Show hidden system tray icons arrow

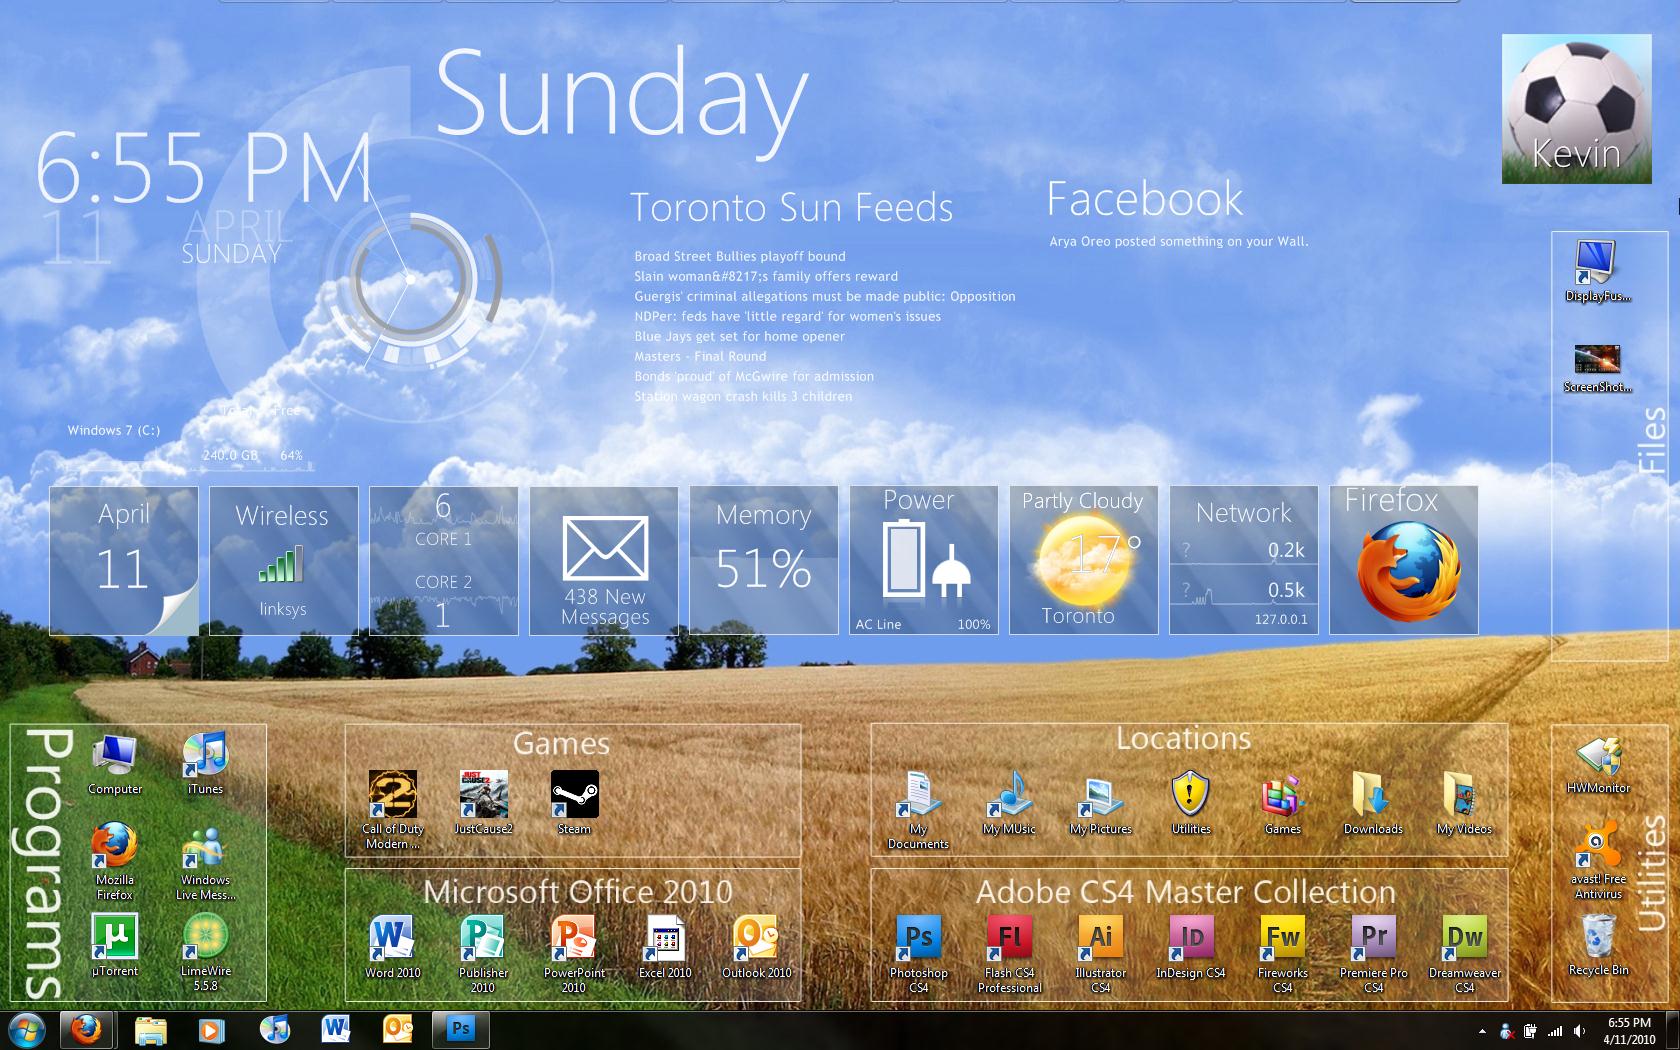tap(1482, 1030)
